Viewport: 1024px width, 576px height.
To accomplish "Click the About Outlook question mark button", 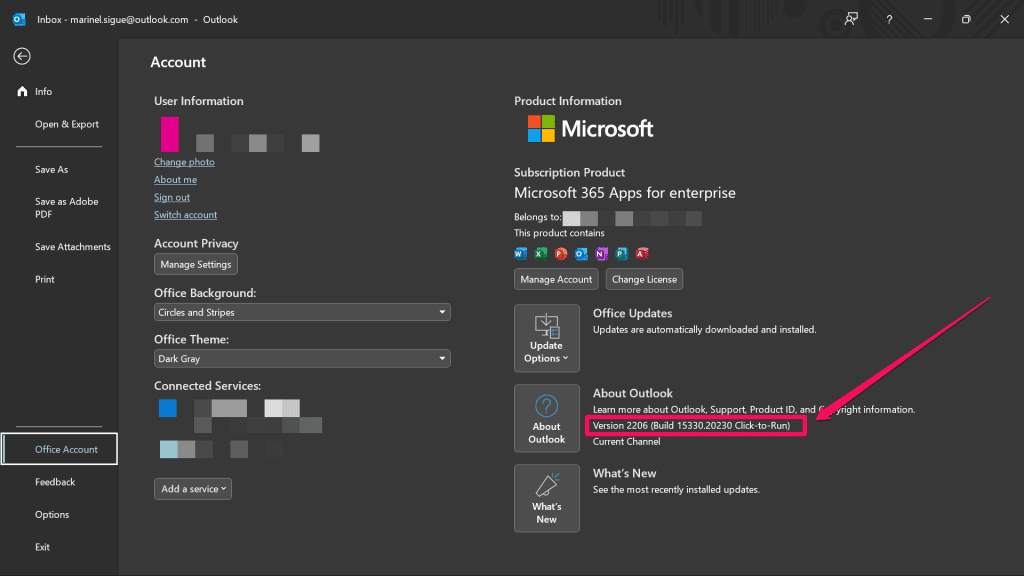I will [x=546, y=418].
